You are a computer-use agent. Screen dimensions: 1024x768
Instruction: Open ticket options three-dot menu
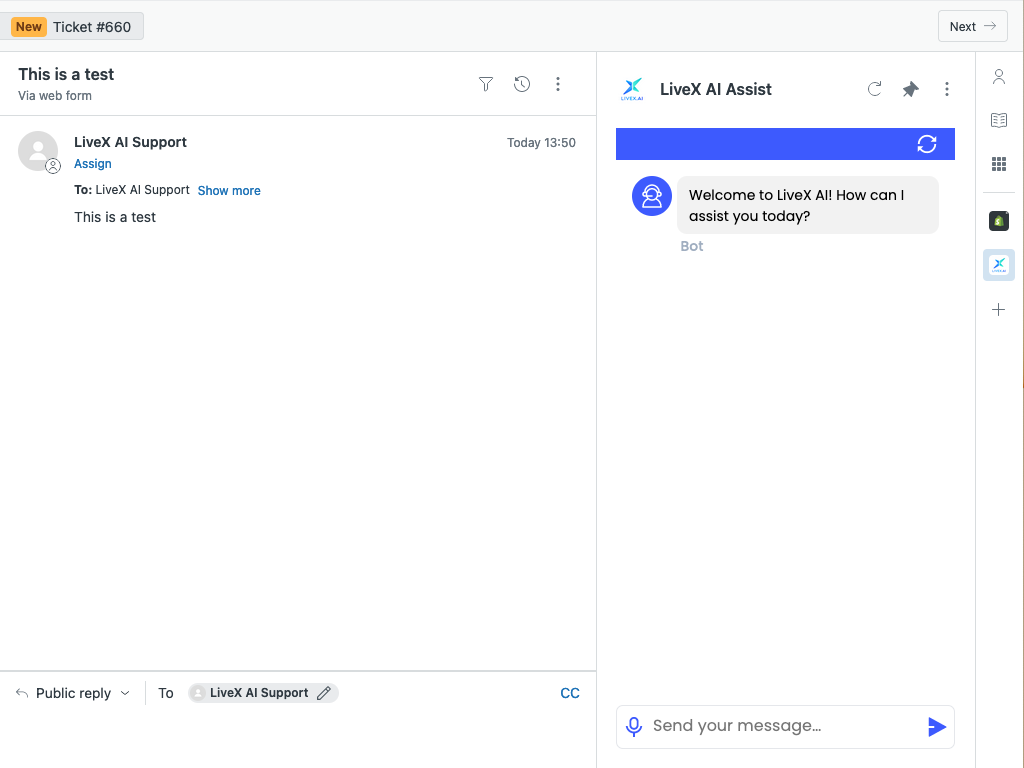point(558,85)
